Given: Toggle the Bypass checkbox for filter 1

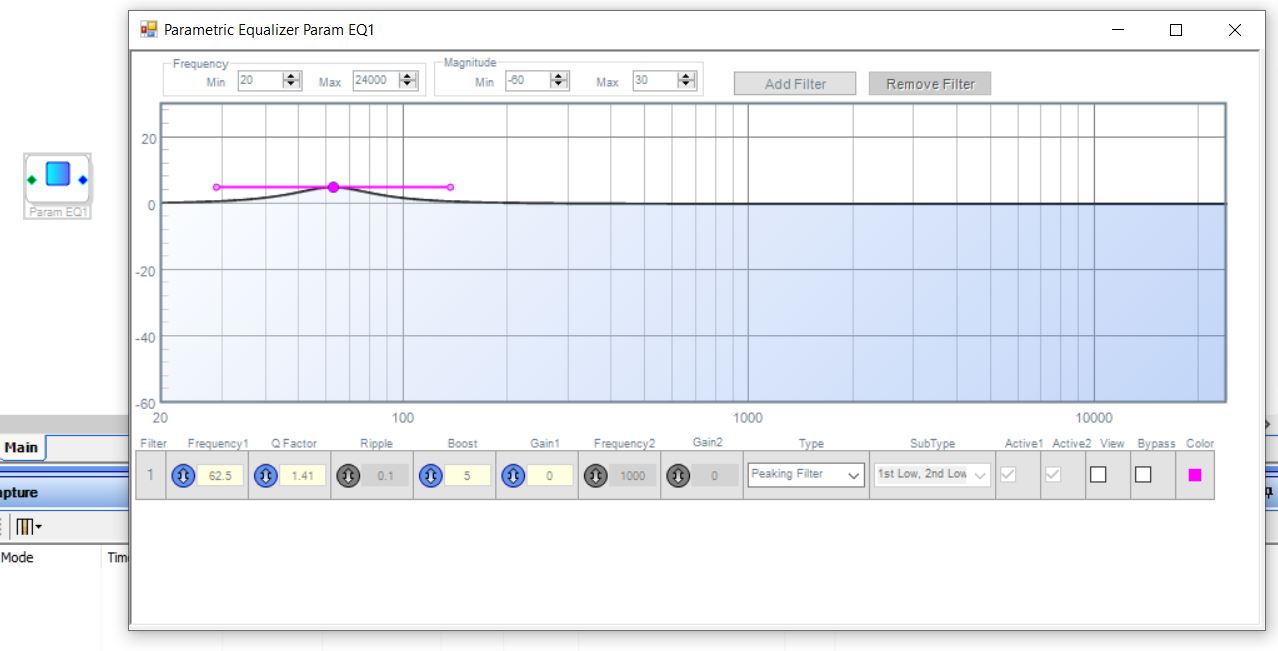Looking at the screenshot, I should coord(1143,475).
